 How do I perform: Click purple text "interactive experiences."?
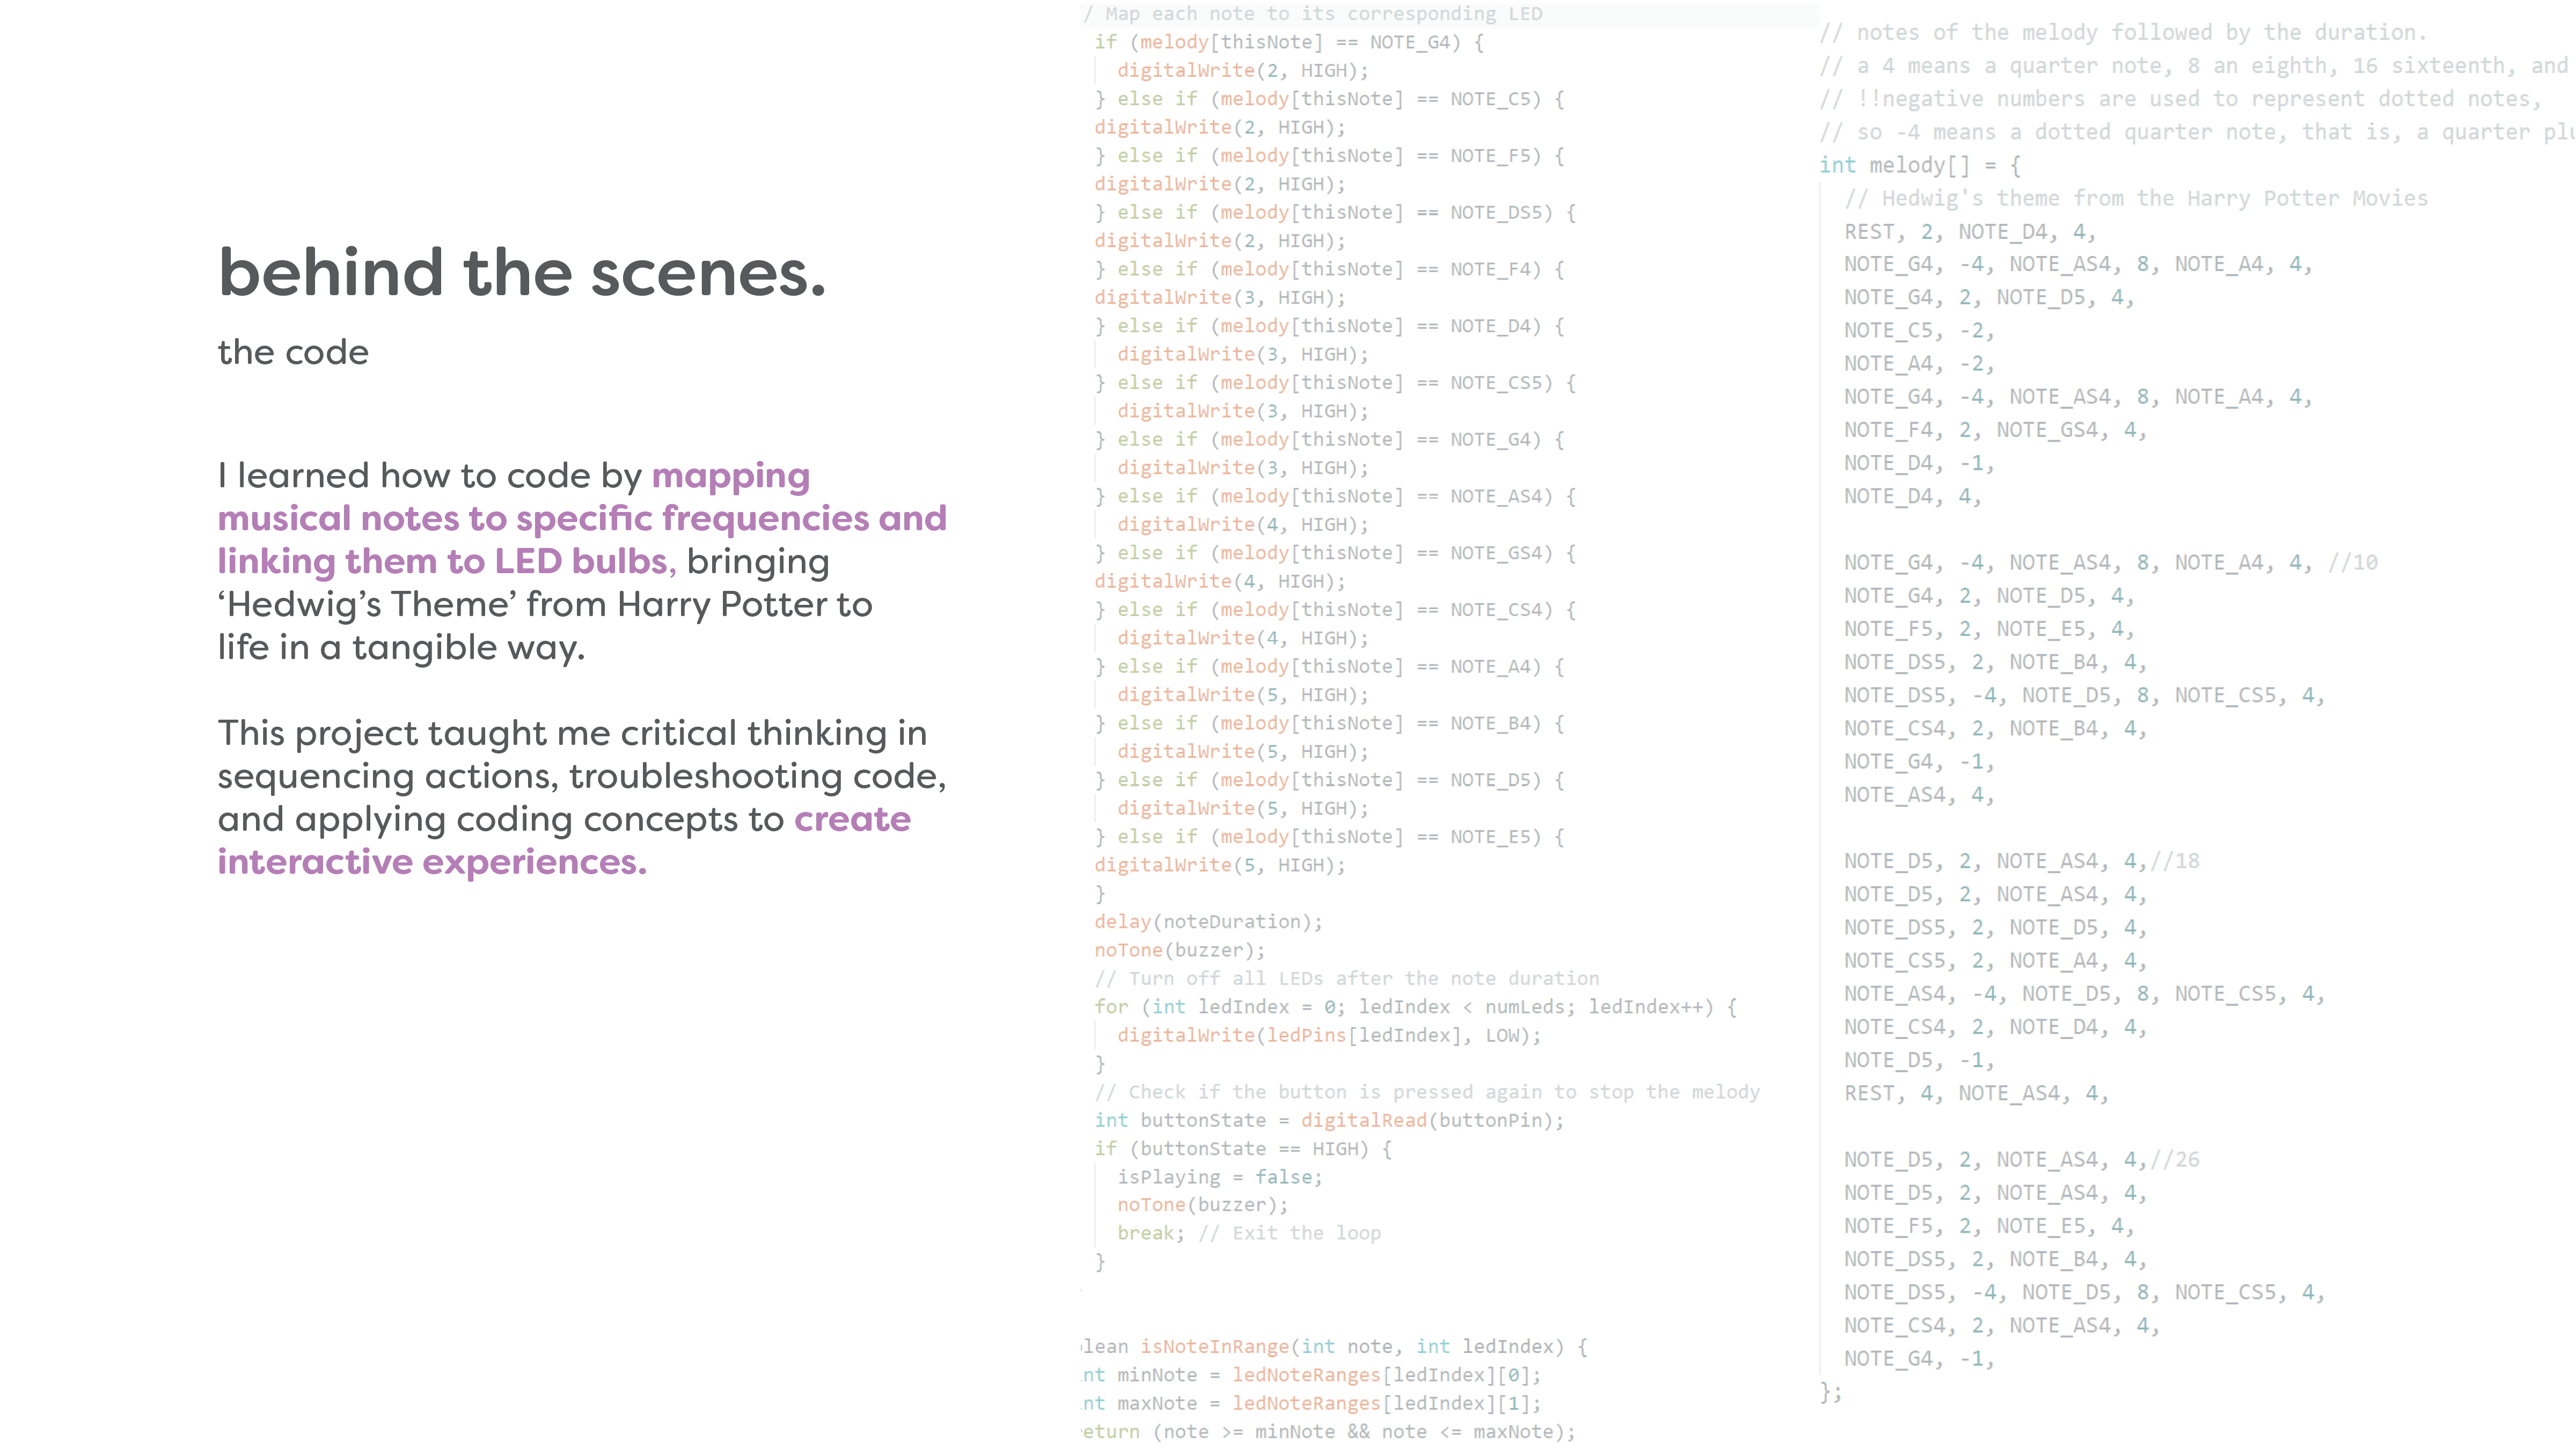coord(432,862)
